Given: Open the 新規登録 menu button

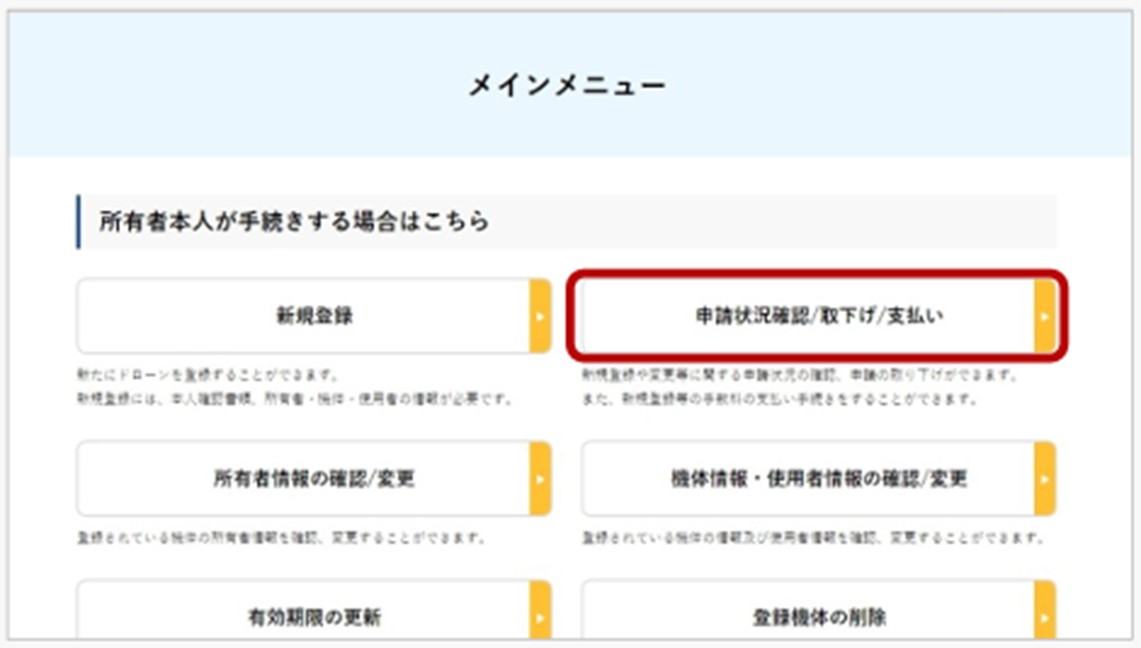Looking at the screenshot, I should point(303,316).
